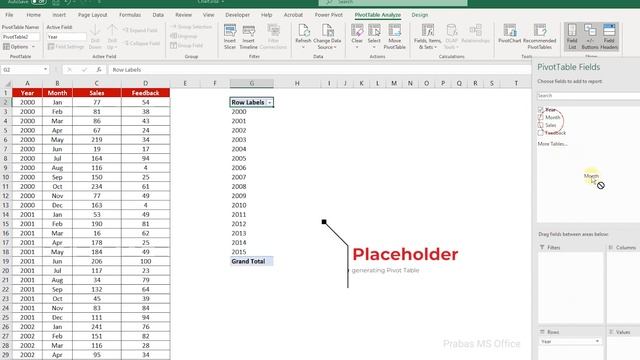Select the Feedback header cell
This screenshot has width=640, height=360.
[x=145, y=93]
